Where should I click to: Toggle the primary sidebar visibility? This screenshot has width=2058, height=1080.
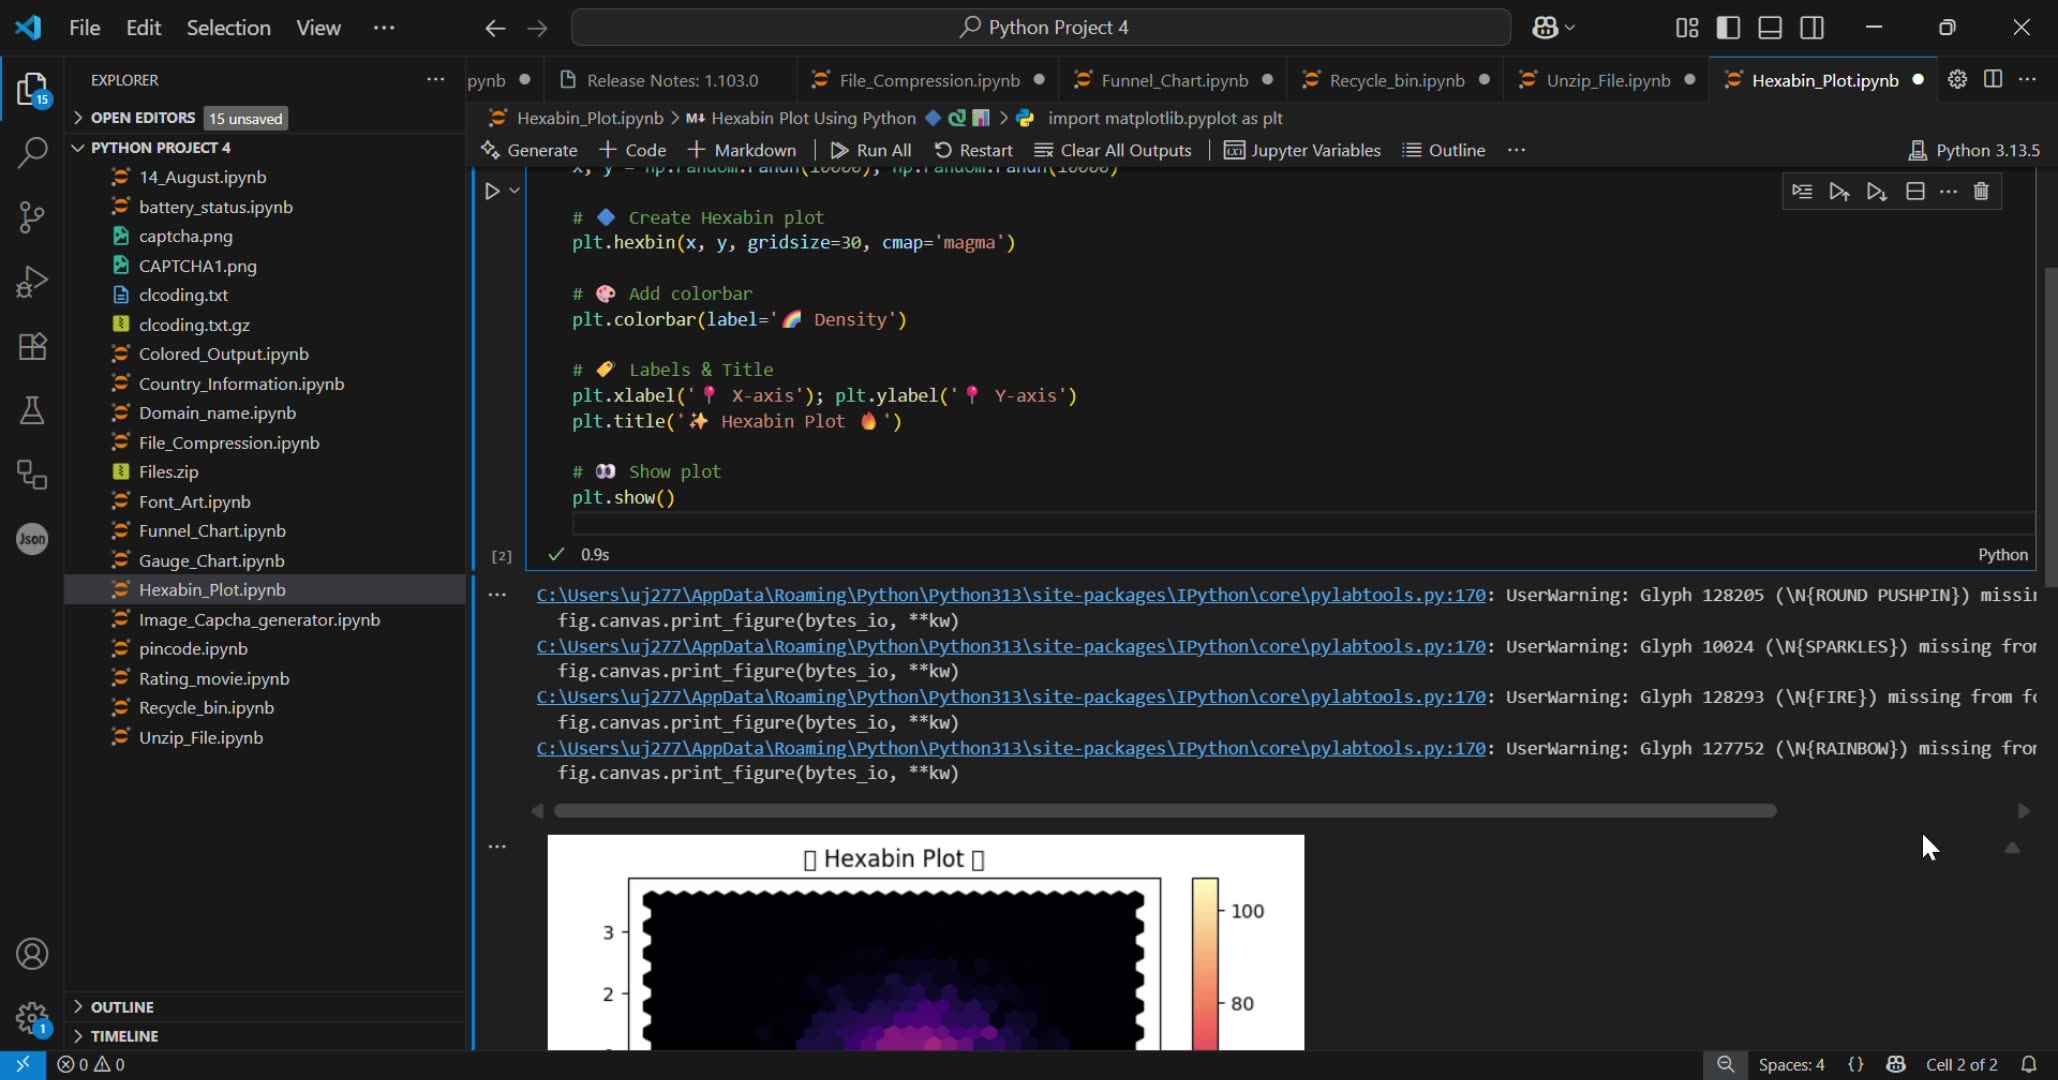pos(1729,27)
